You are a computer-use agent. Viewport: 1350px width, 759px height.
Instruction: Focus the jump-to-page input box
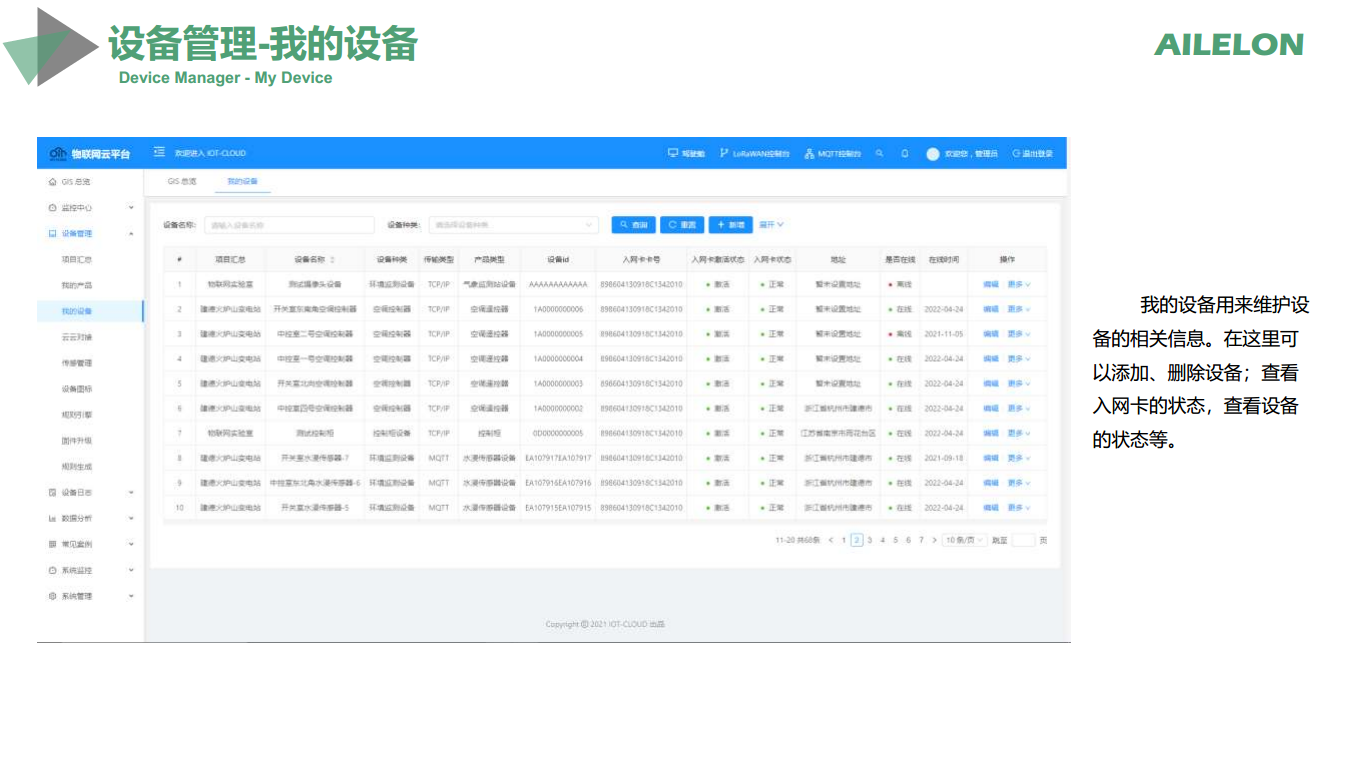tap(1023, 540)
